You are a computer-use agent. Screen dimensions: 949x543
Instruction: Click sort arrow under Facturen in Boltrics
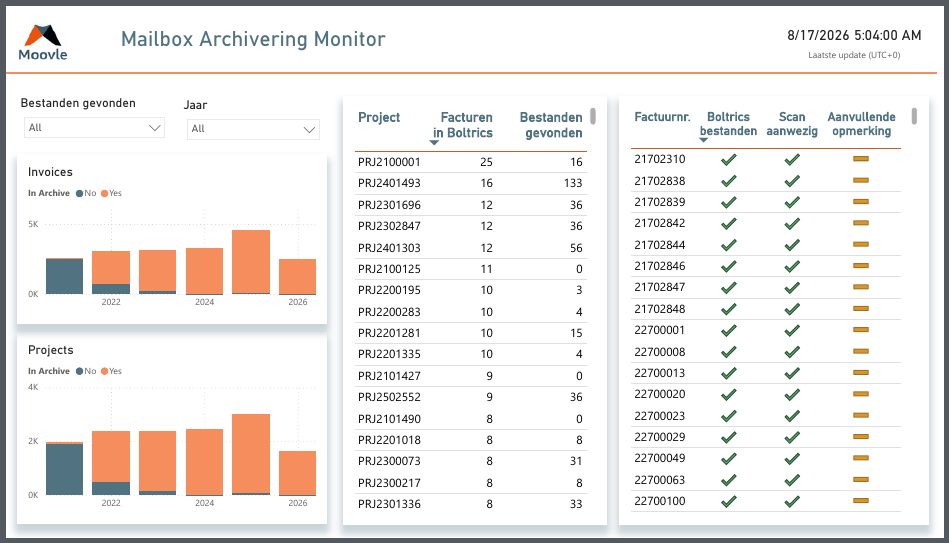(434, 143)
